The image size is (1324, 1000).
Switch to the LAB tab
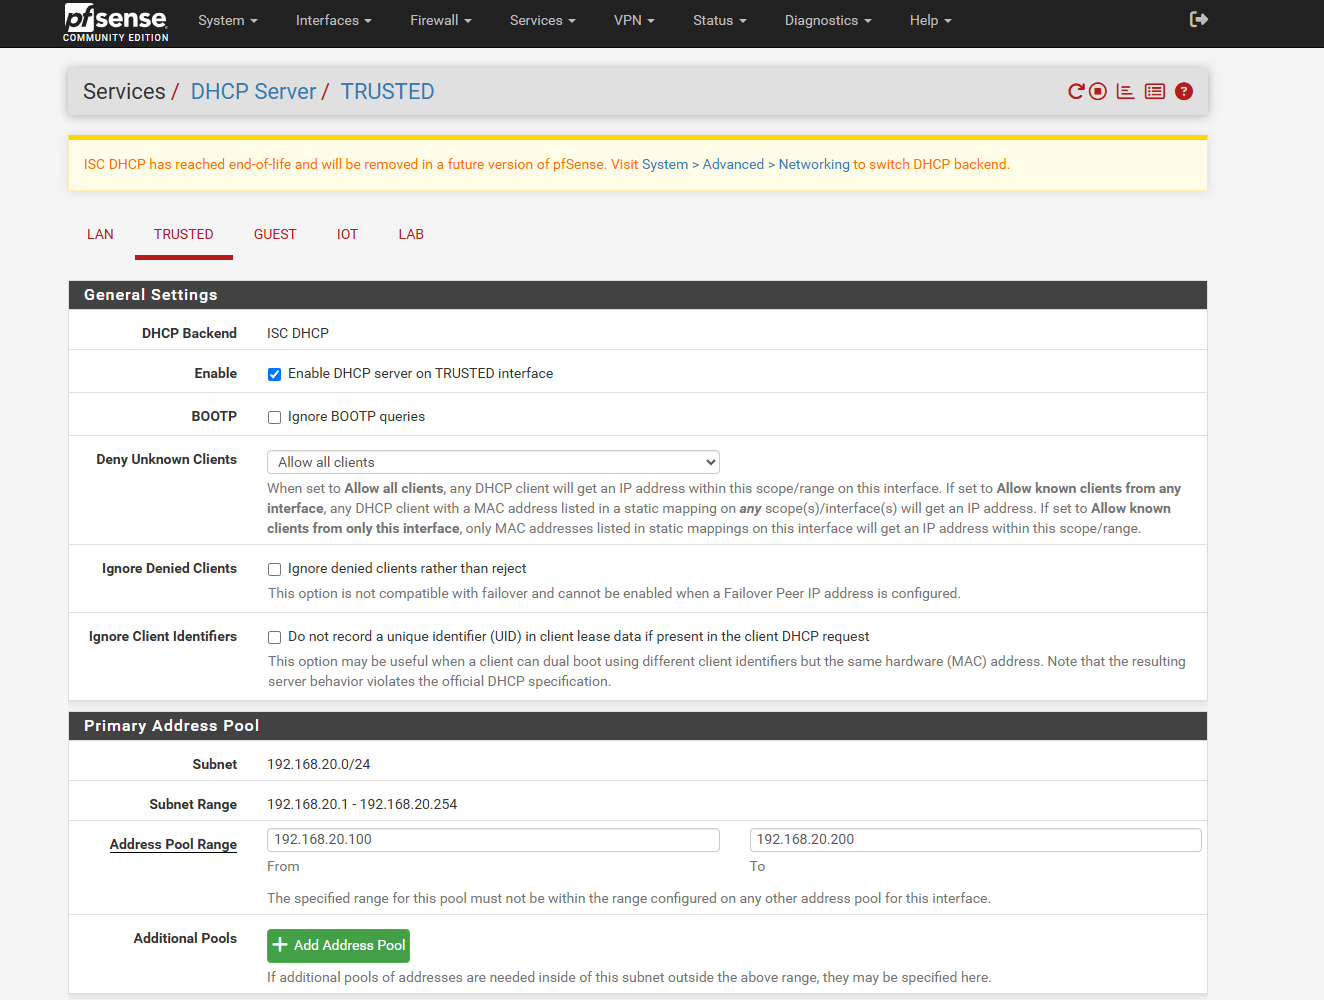(x=411, y=234)
